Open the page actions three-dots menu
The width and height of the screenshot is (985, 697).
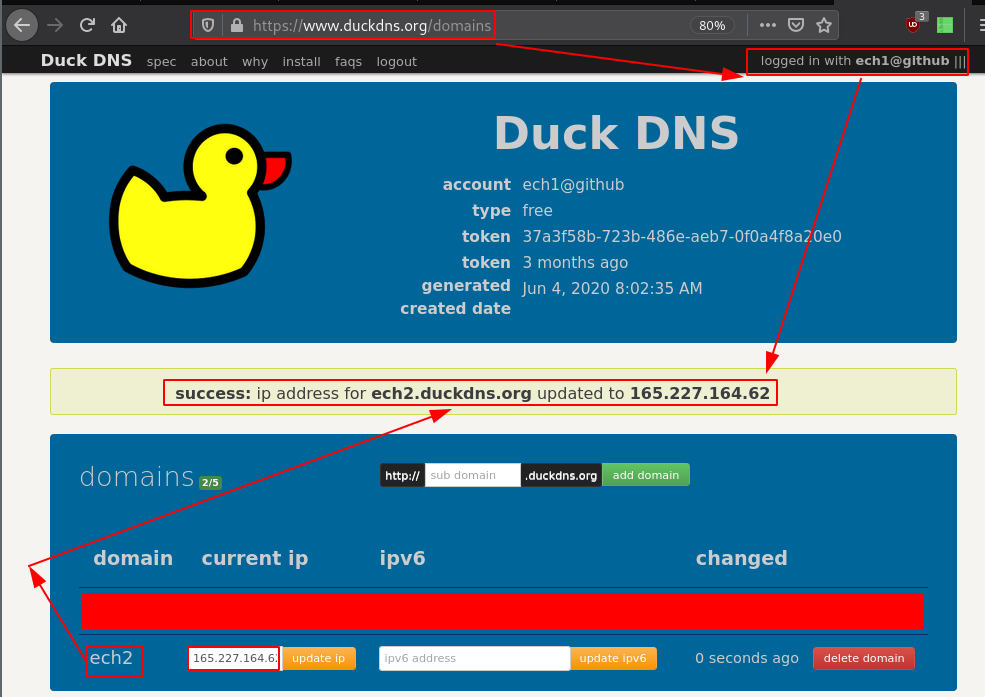click(x=768, y=25)
